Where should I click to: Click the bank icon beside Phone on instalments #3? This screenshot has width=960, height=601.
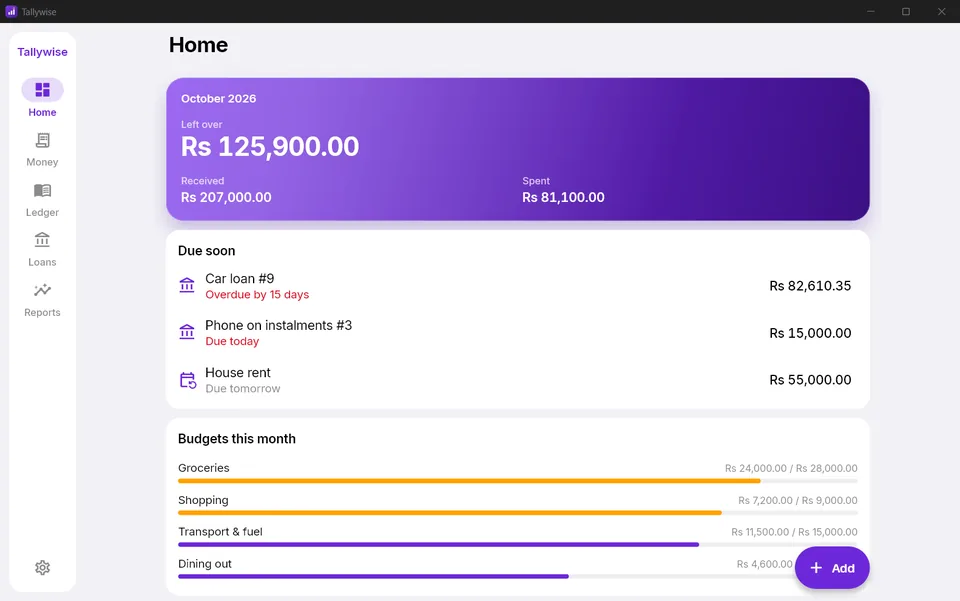187,332
